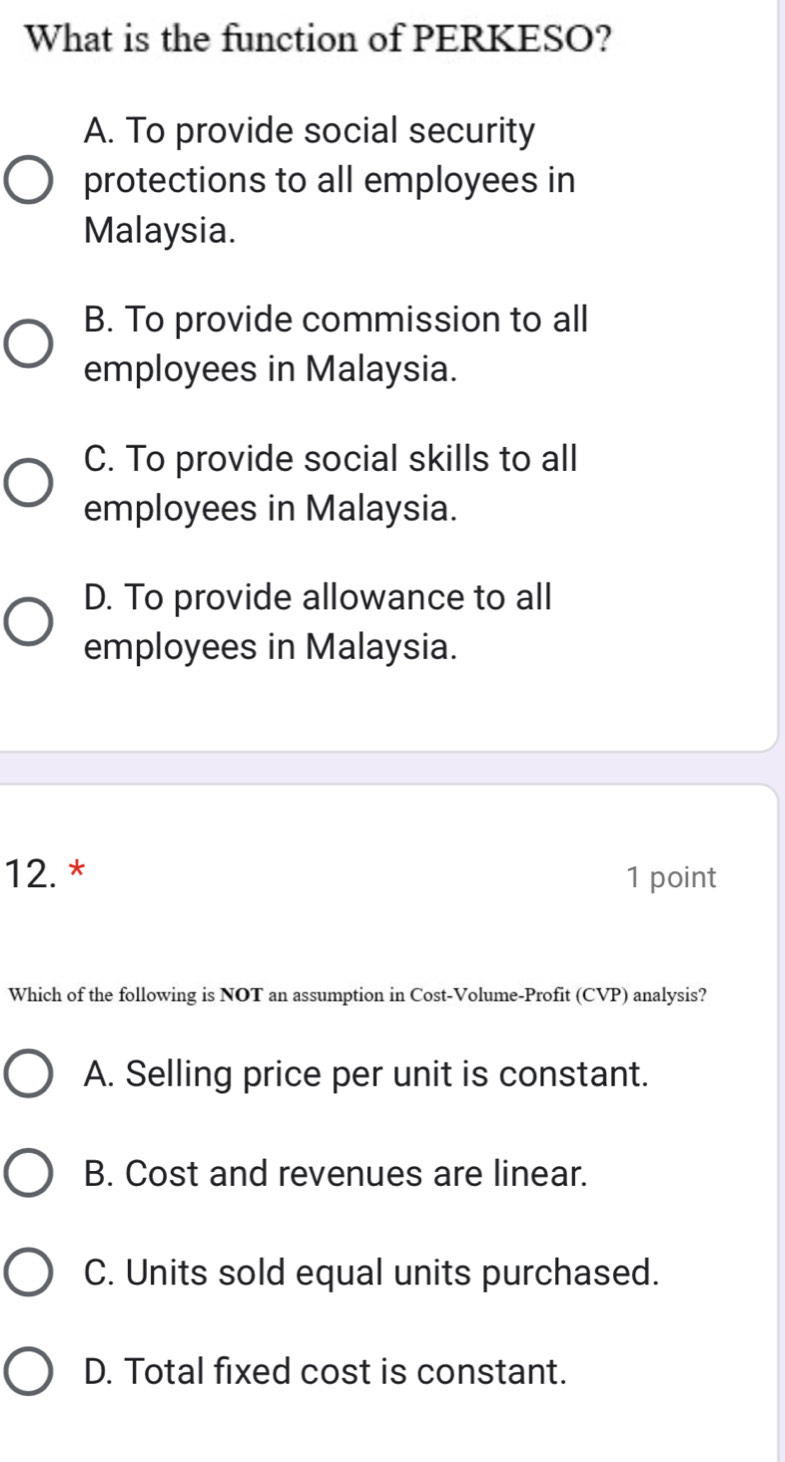This screenshot has width=785, height=1462.
Task: Tap text 'C. Units sold equal units purchased.'
Action: 373,1273
